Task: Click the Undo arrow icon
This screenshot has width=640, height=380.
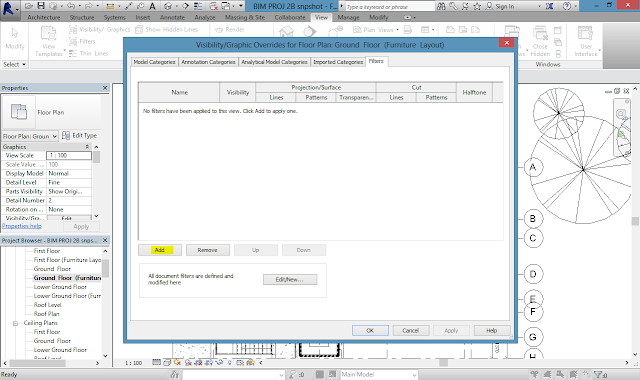Action: click(71, 6)
